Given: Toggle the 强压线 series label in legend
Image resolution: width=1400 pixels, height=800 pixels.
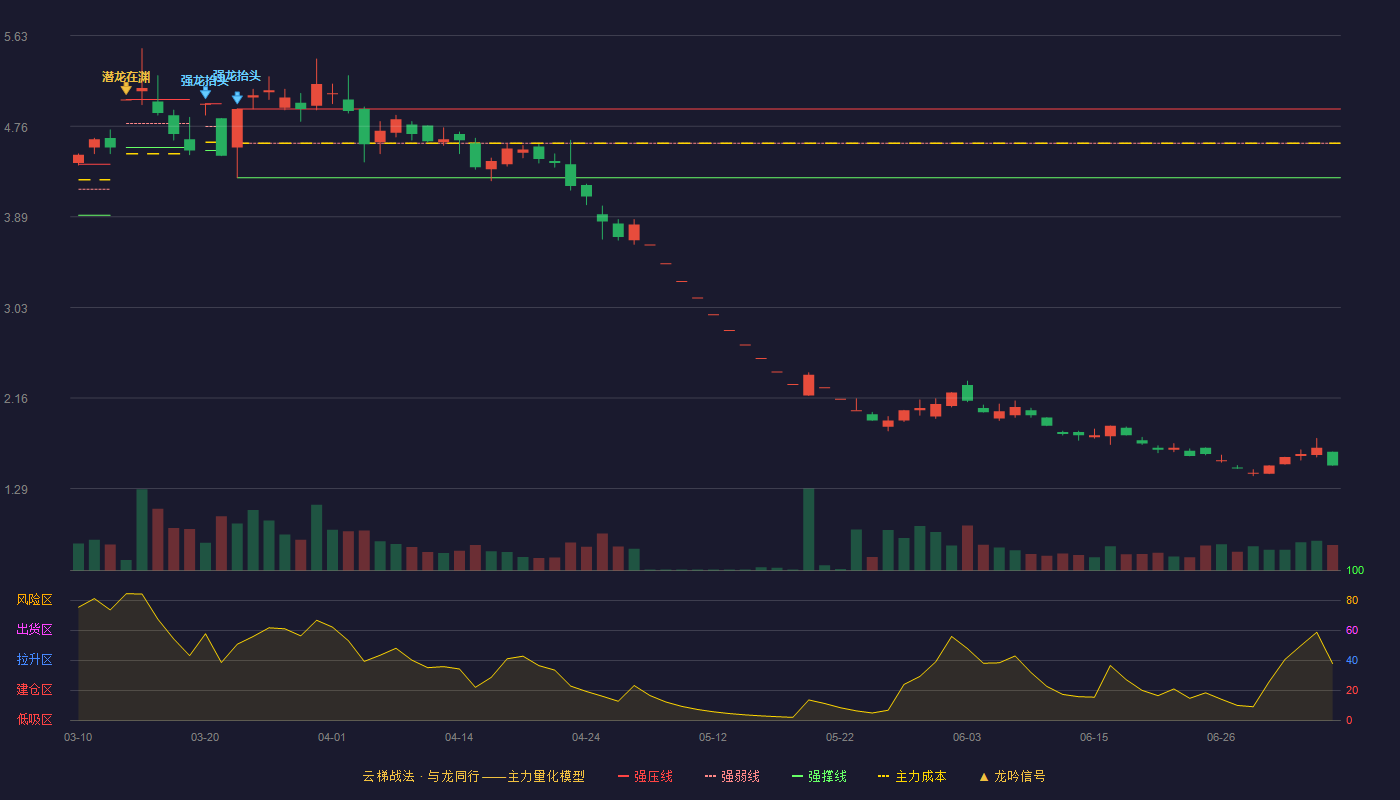Looking at the screenshot, I should click(x=653, y=777).
